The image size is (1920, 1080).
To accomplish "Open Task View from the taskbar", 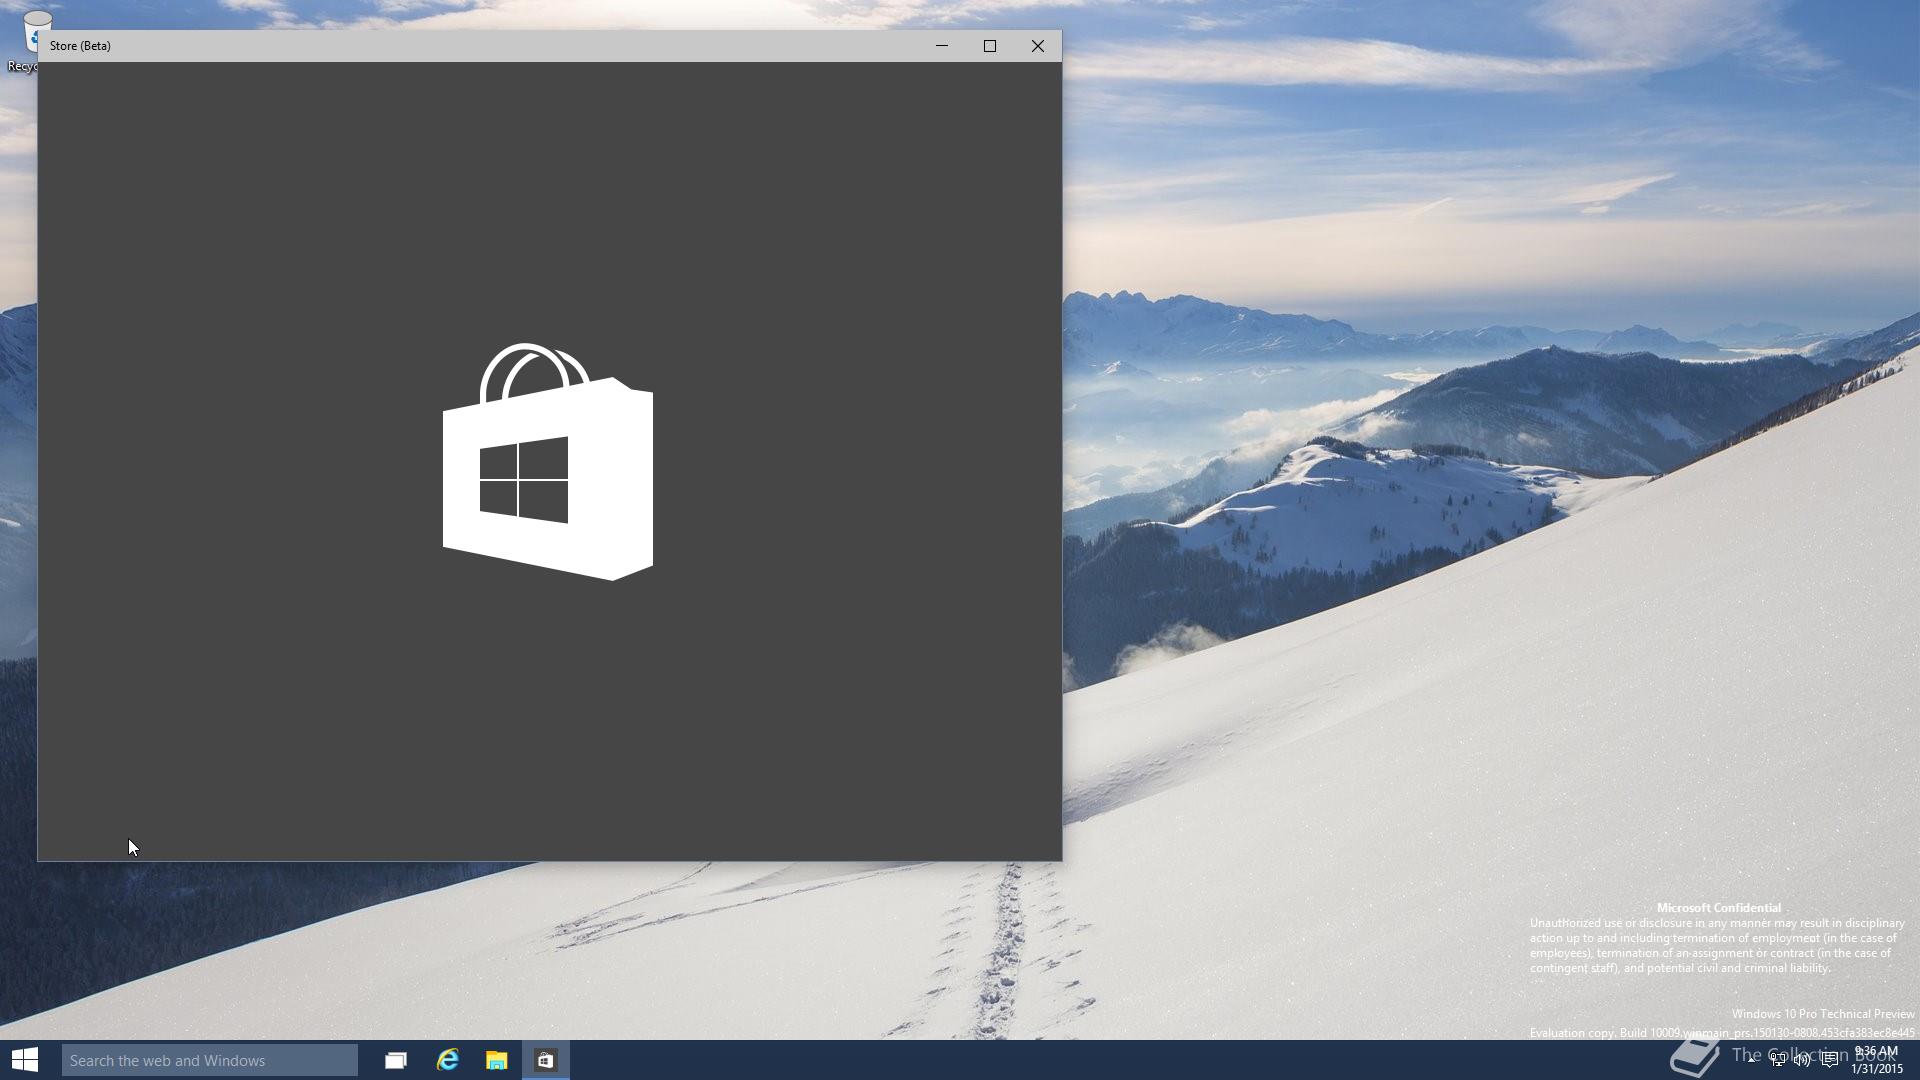I will [x=396, y=1060].
